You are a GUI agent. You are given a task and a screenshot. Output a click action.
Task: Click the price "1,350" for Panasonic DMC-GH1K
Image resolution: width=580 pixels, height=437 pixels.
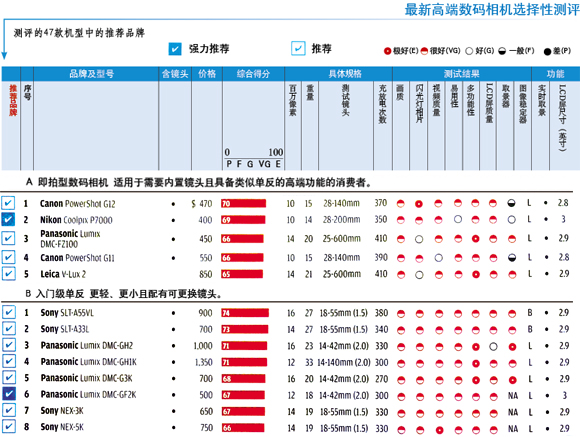[x=204, y=362]
